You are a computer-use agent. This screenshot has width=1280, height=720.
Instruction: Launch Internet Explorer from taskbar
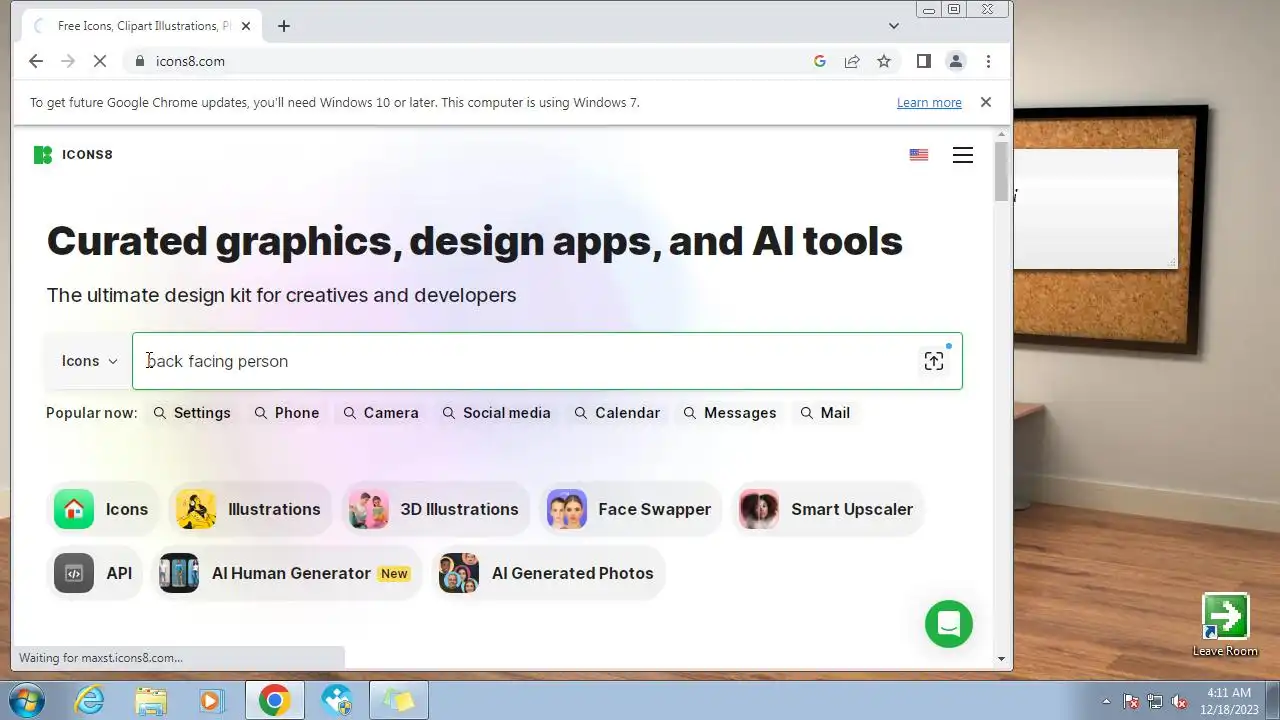coord(90,700)
